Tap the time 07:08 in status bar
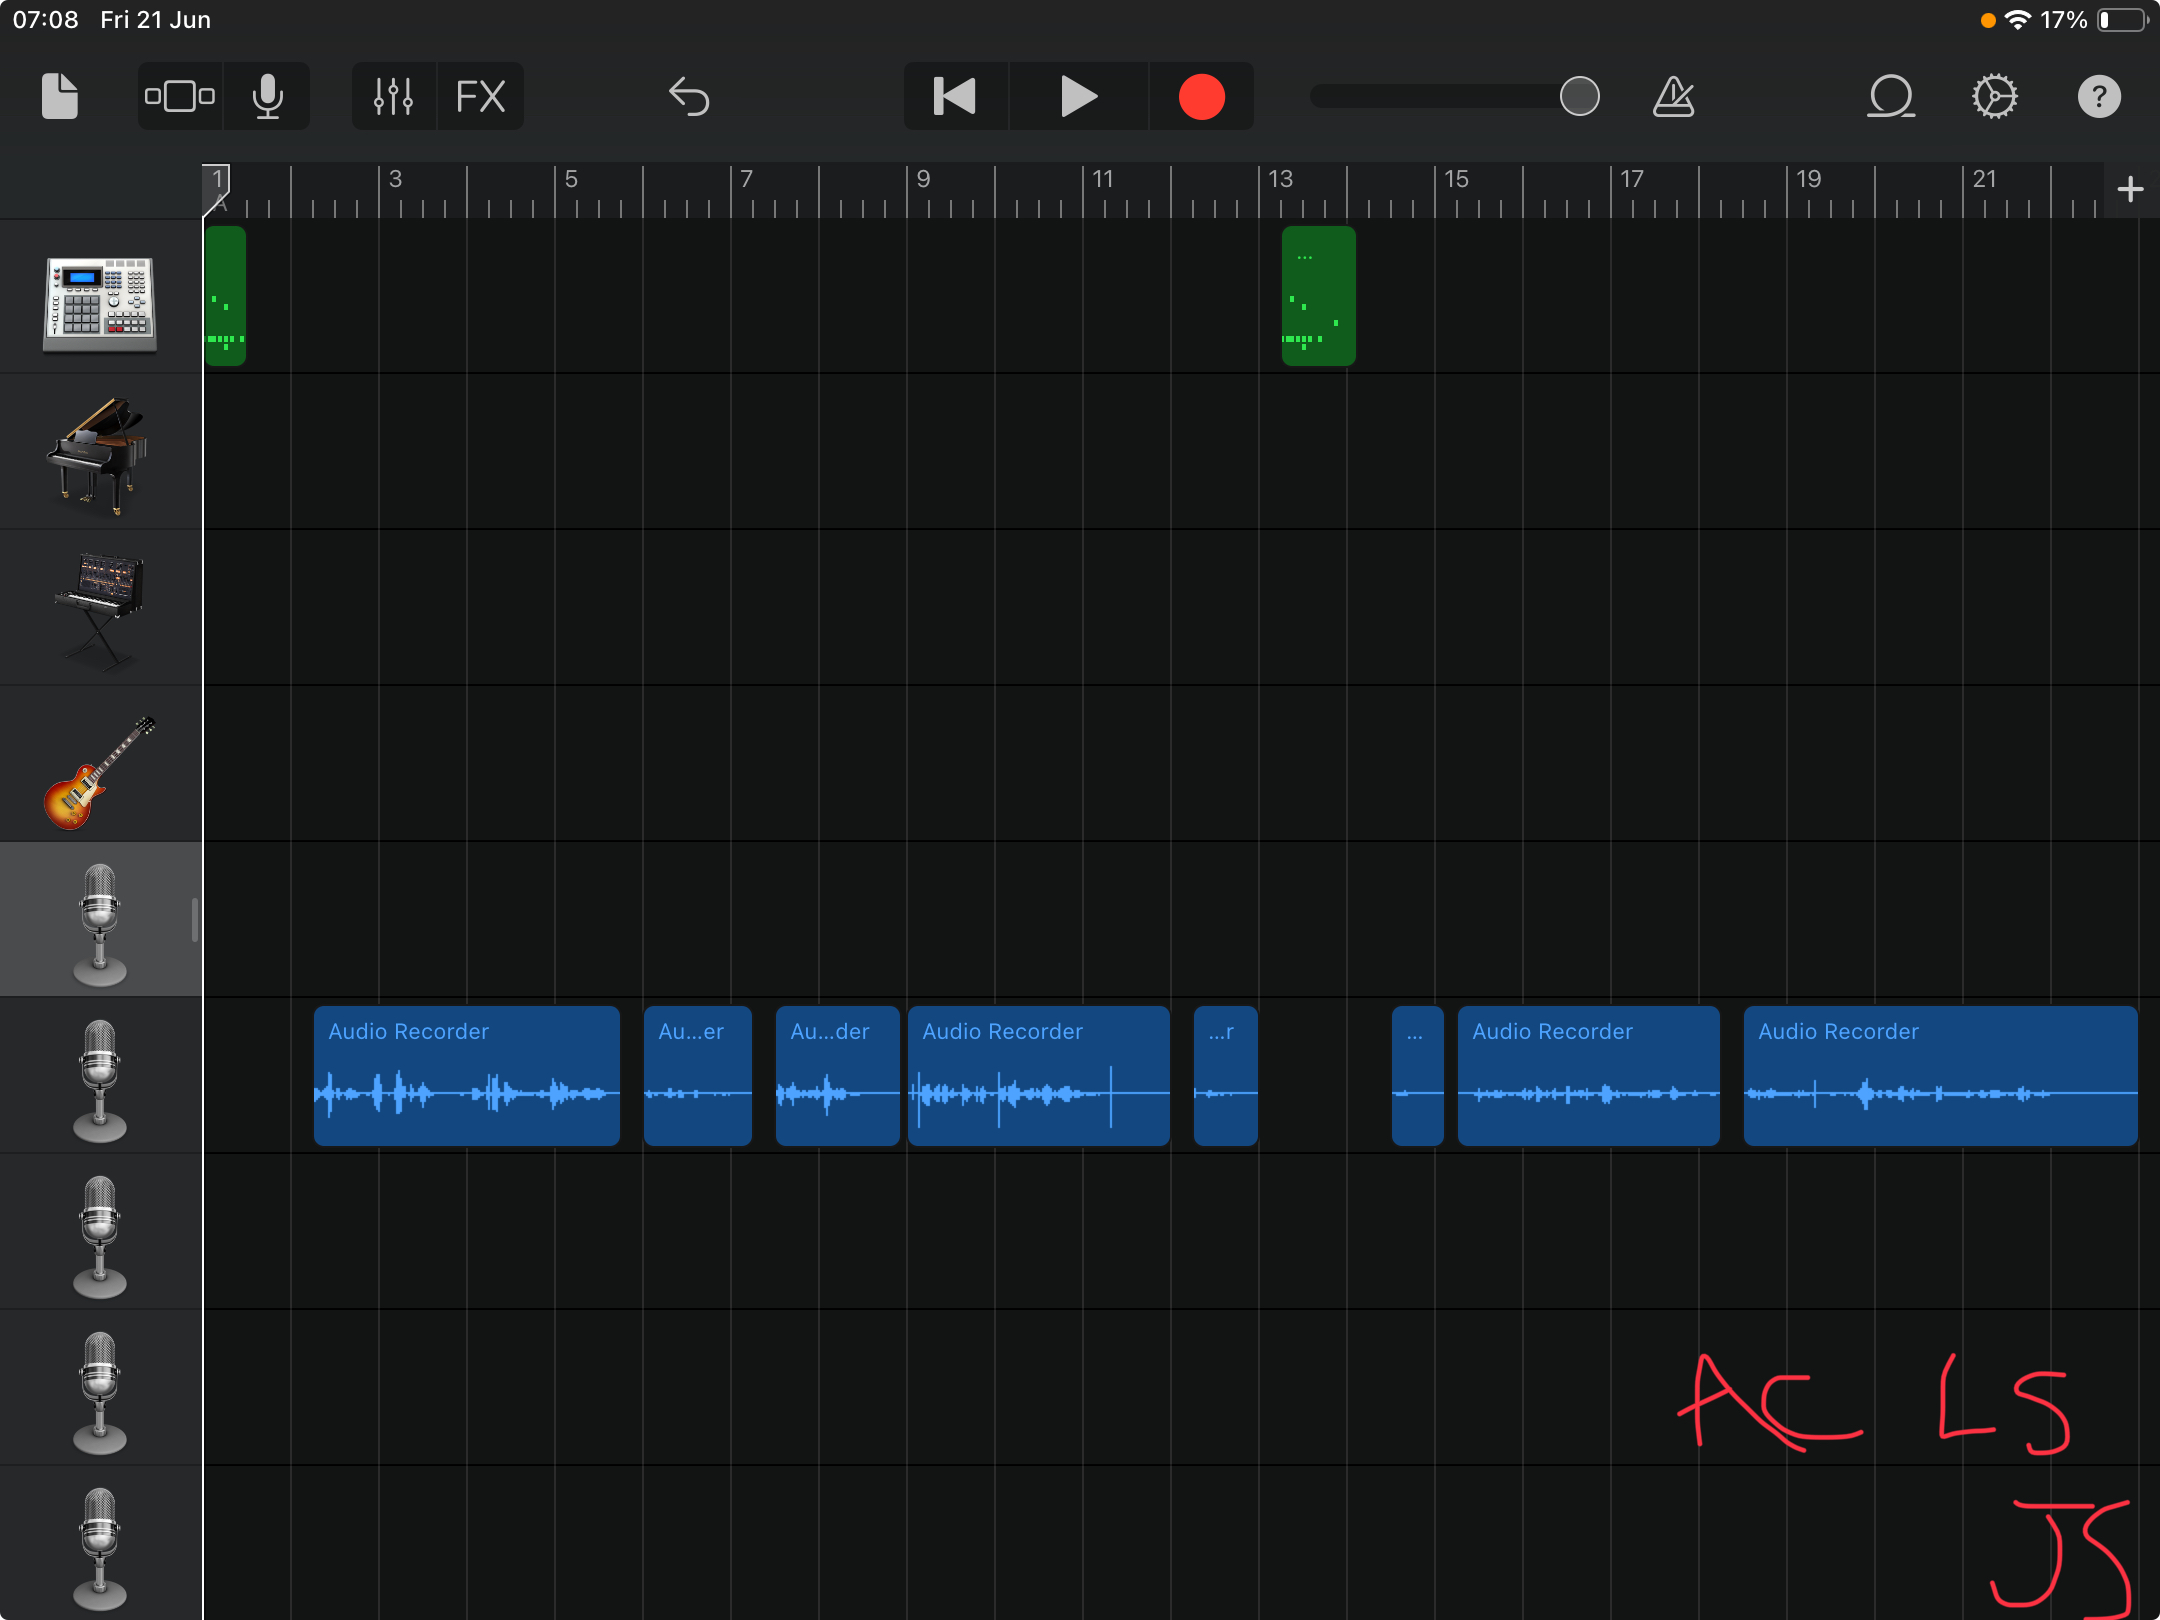 (45, 20)
